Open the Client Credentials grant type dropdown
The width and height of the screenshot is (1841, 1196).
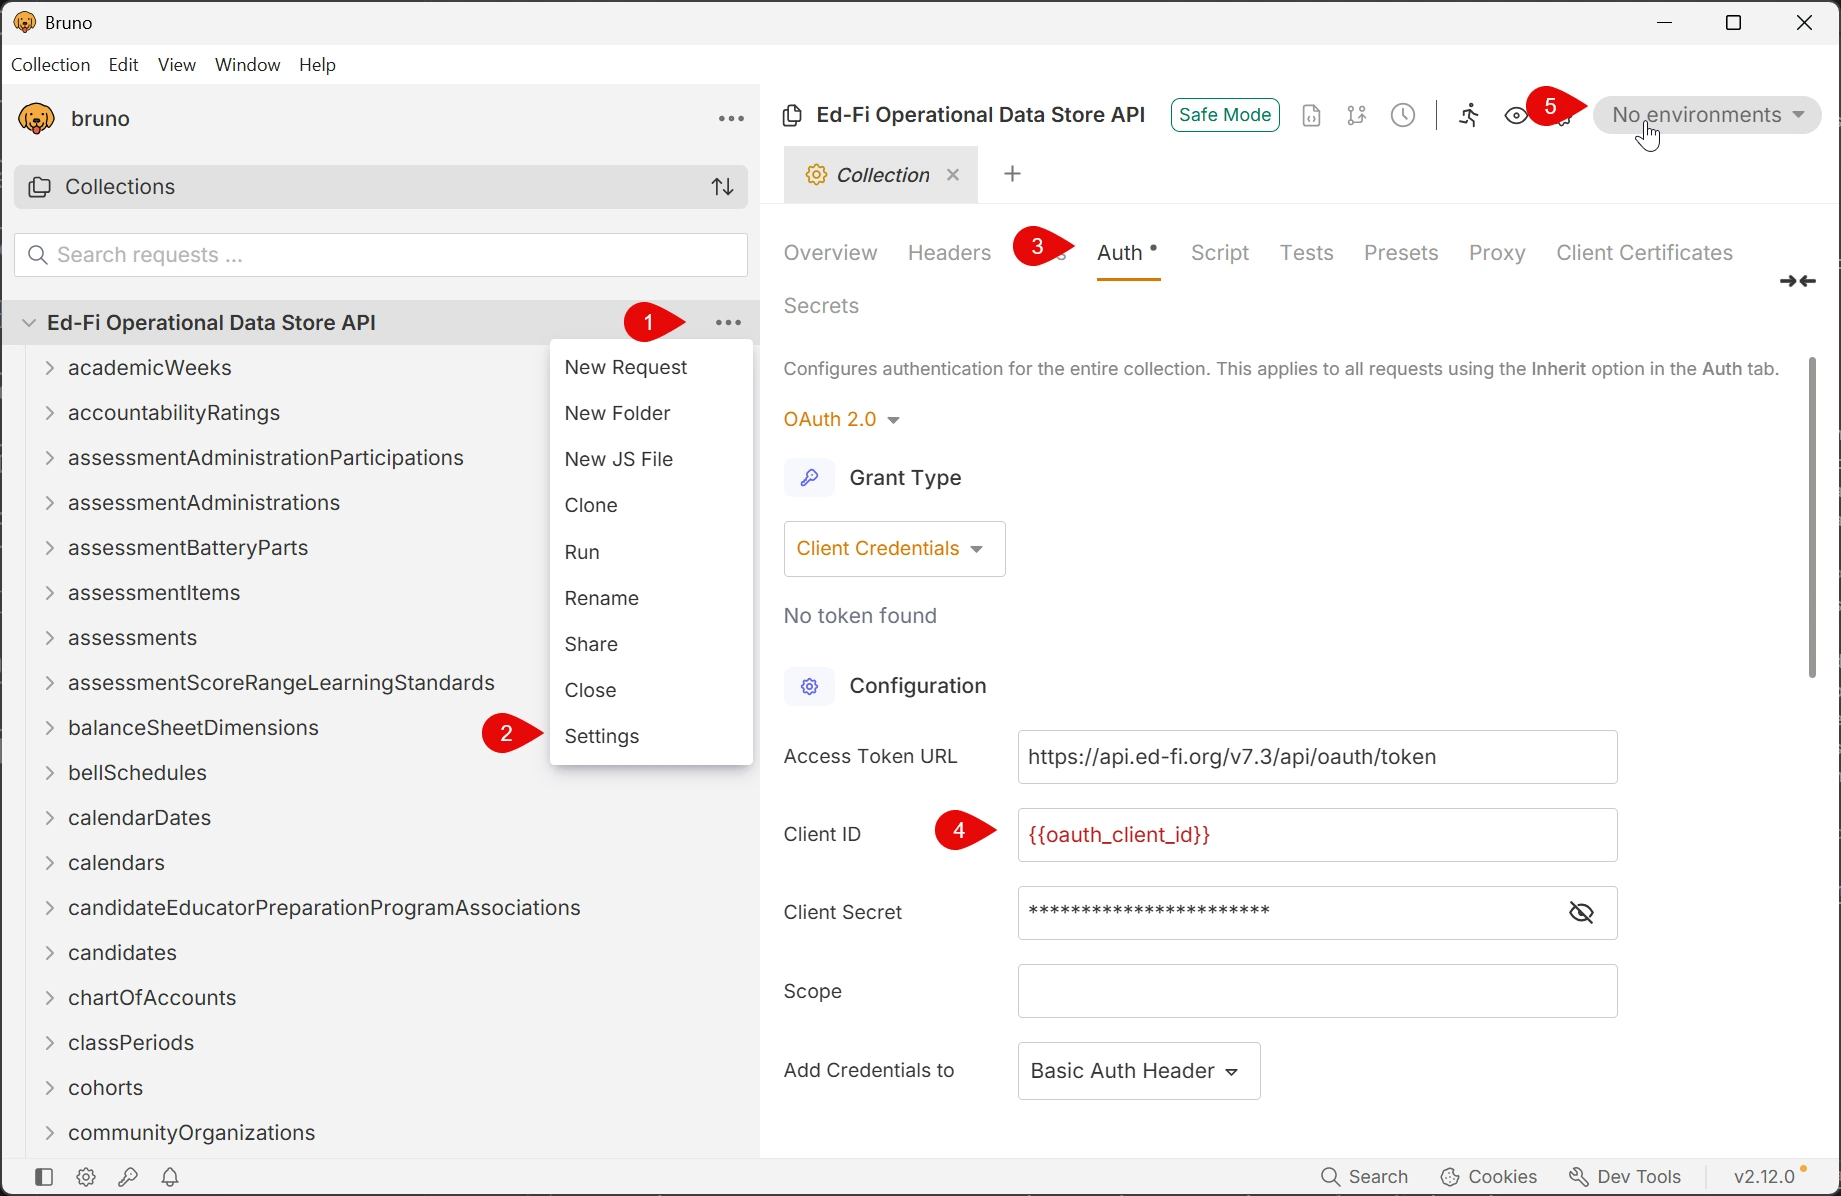tap(893, 548)
